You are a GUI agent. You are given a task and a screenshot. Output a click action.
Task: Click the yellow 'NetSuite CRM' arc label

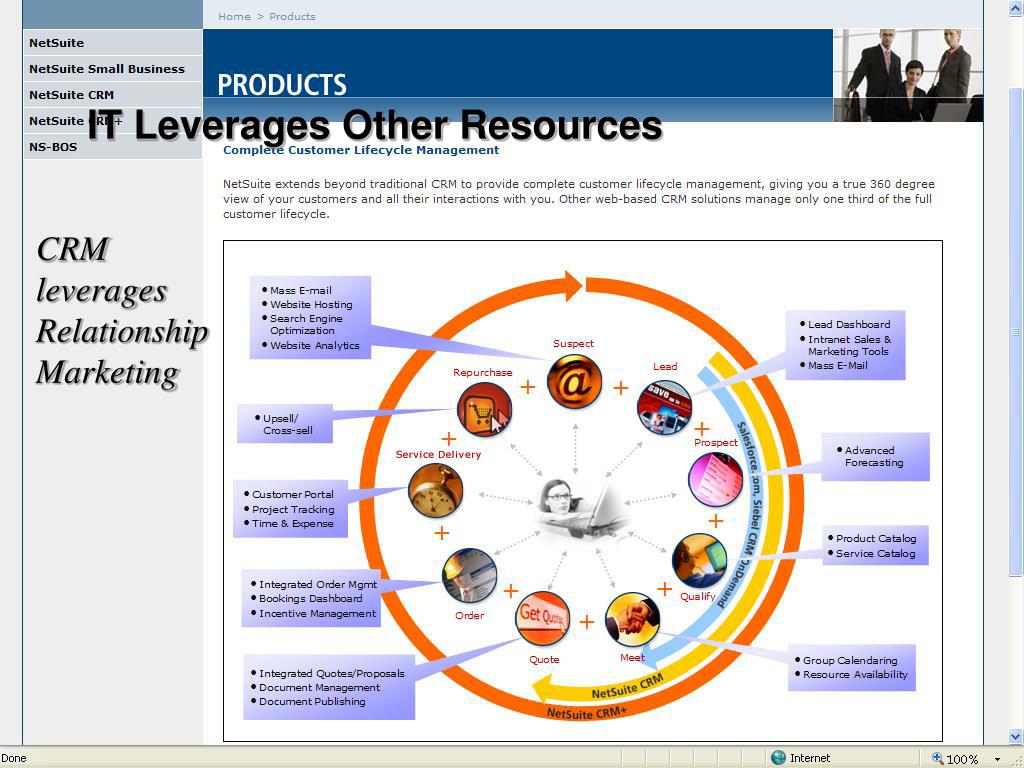click(x=627, y=686)
